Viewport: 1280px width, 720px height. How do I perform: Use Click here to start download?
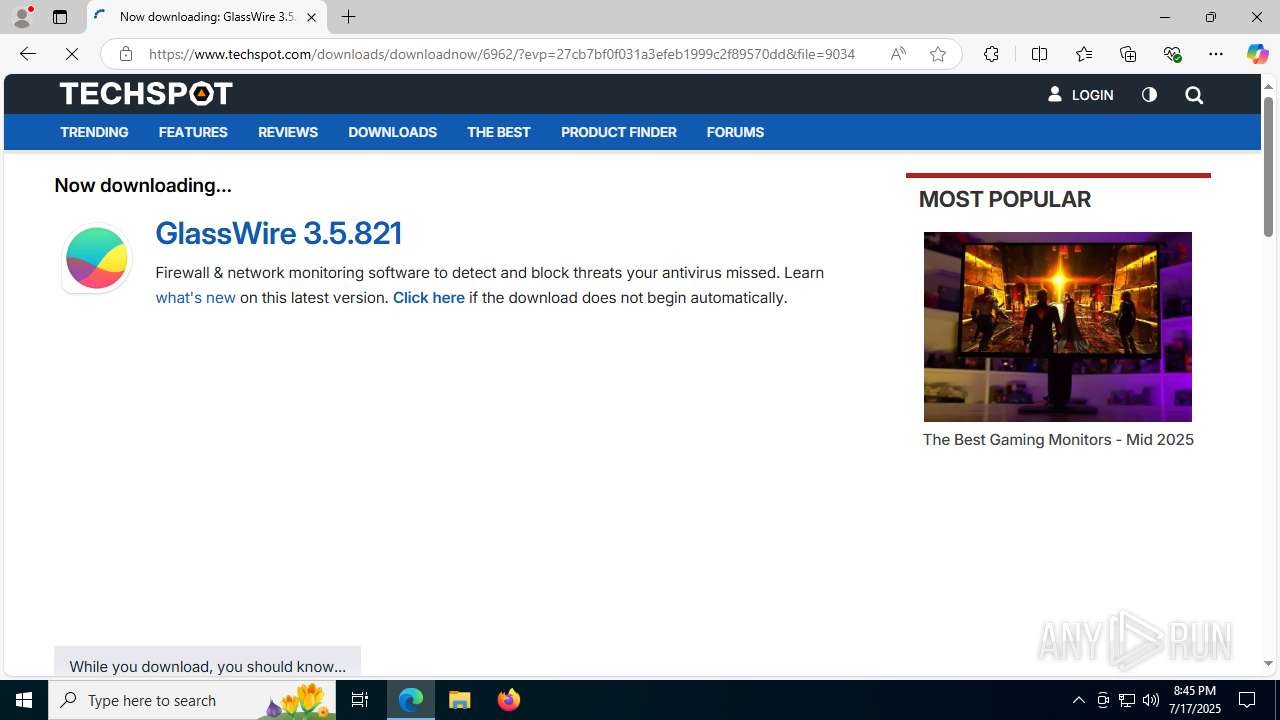428,298
